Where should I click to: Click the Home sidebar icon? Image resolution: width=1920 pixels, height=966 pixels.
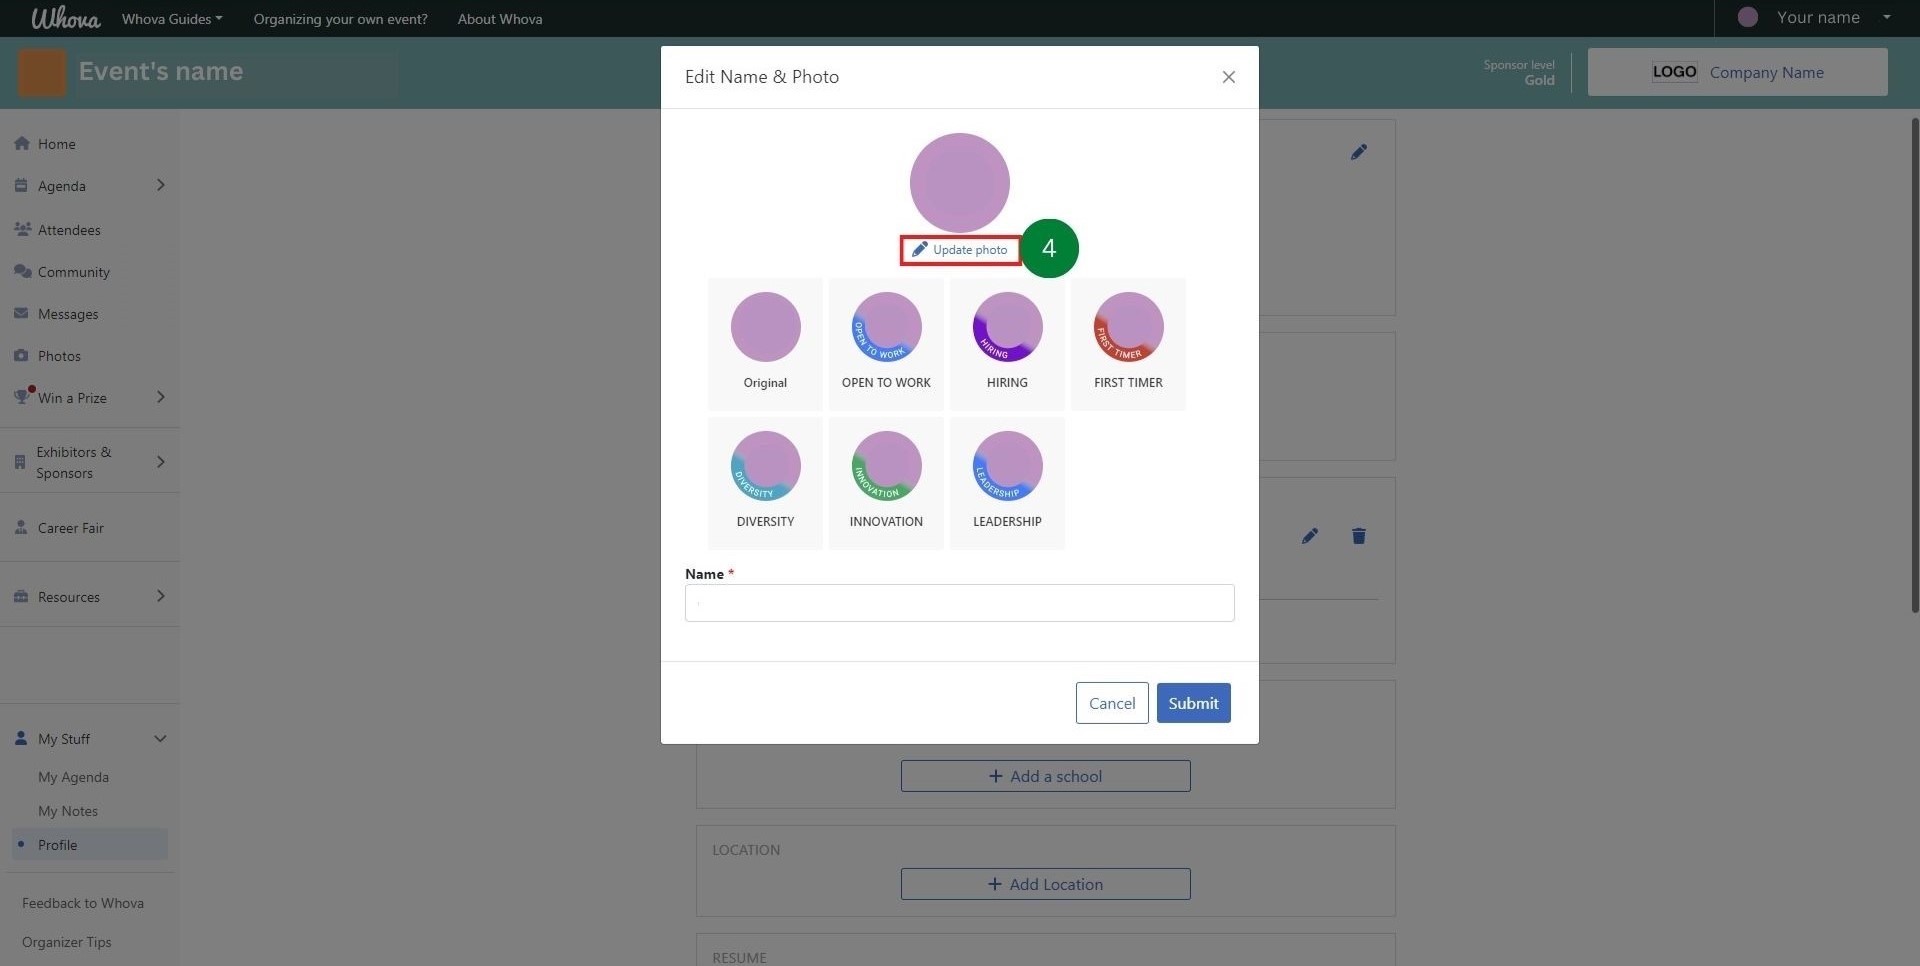(21, 143)
